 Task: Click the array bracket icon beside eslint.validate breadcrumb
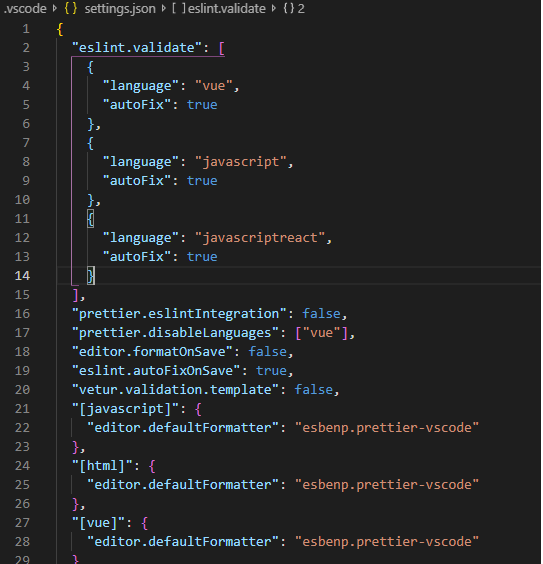tap(179, 8)
